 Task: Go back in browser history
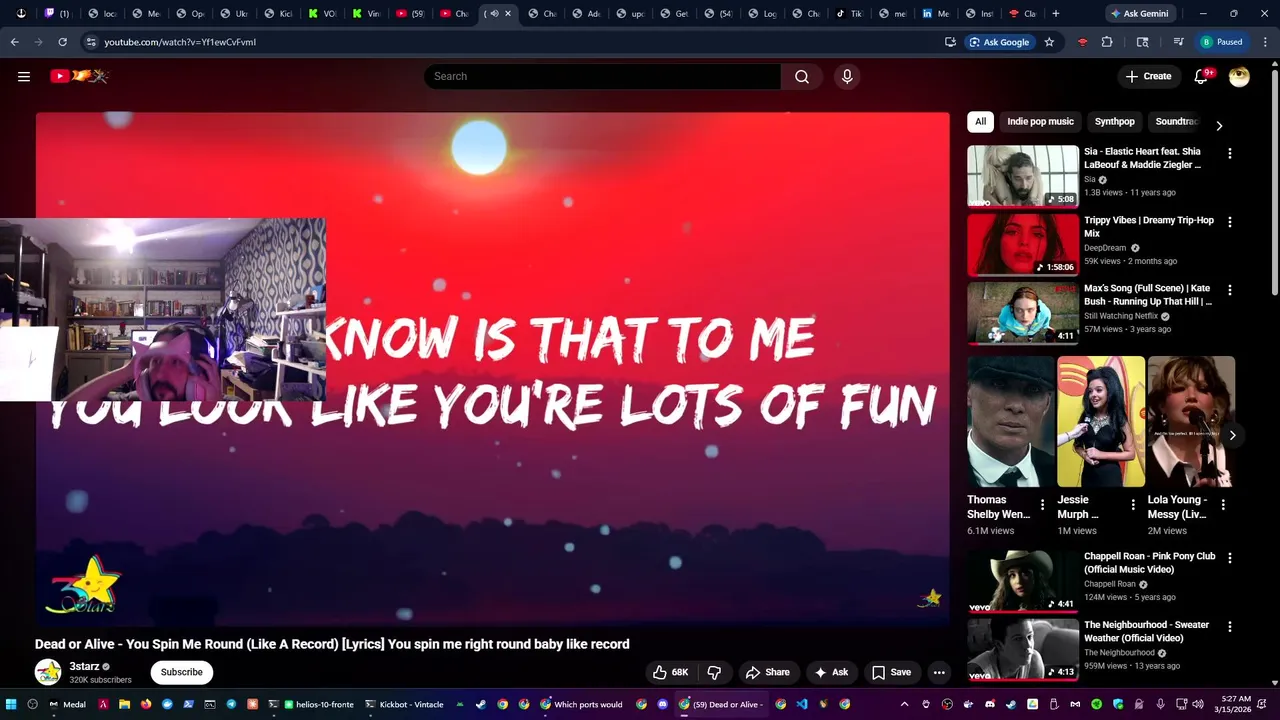(x=14, y=42)
